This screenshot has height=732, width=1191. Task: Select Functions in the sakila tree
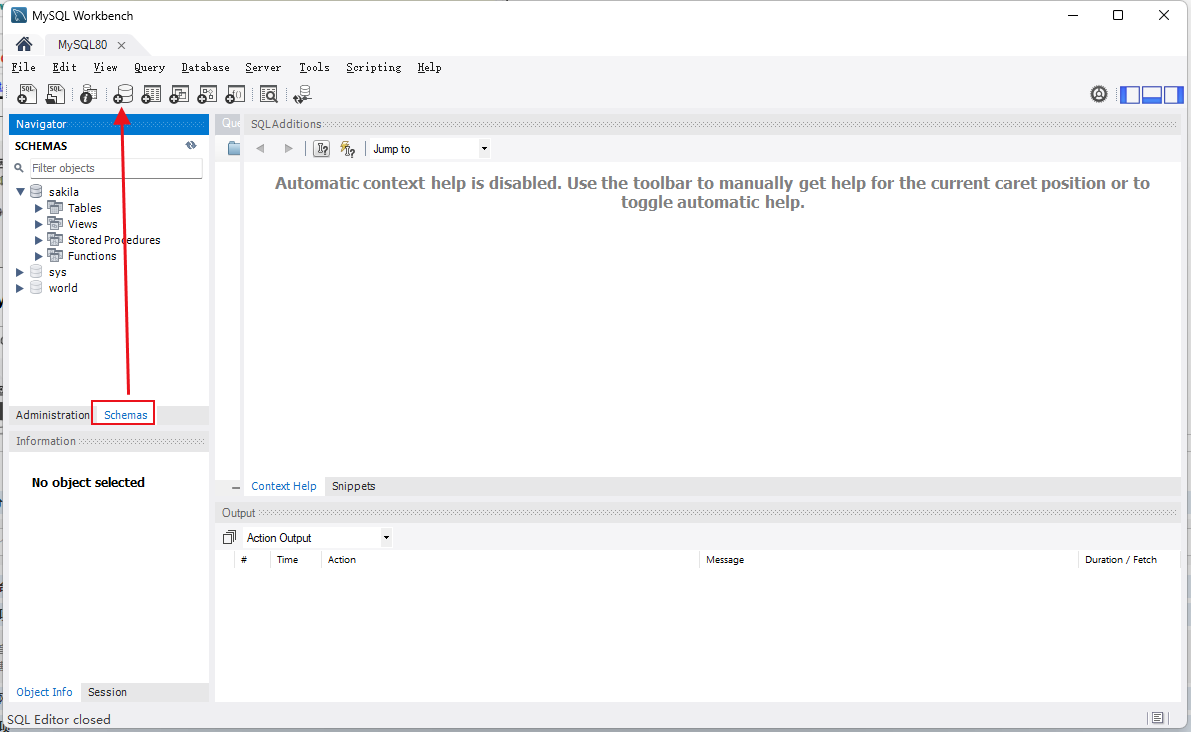(x=92, y=256)
